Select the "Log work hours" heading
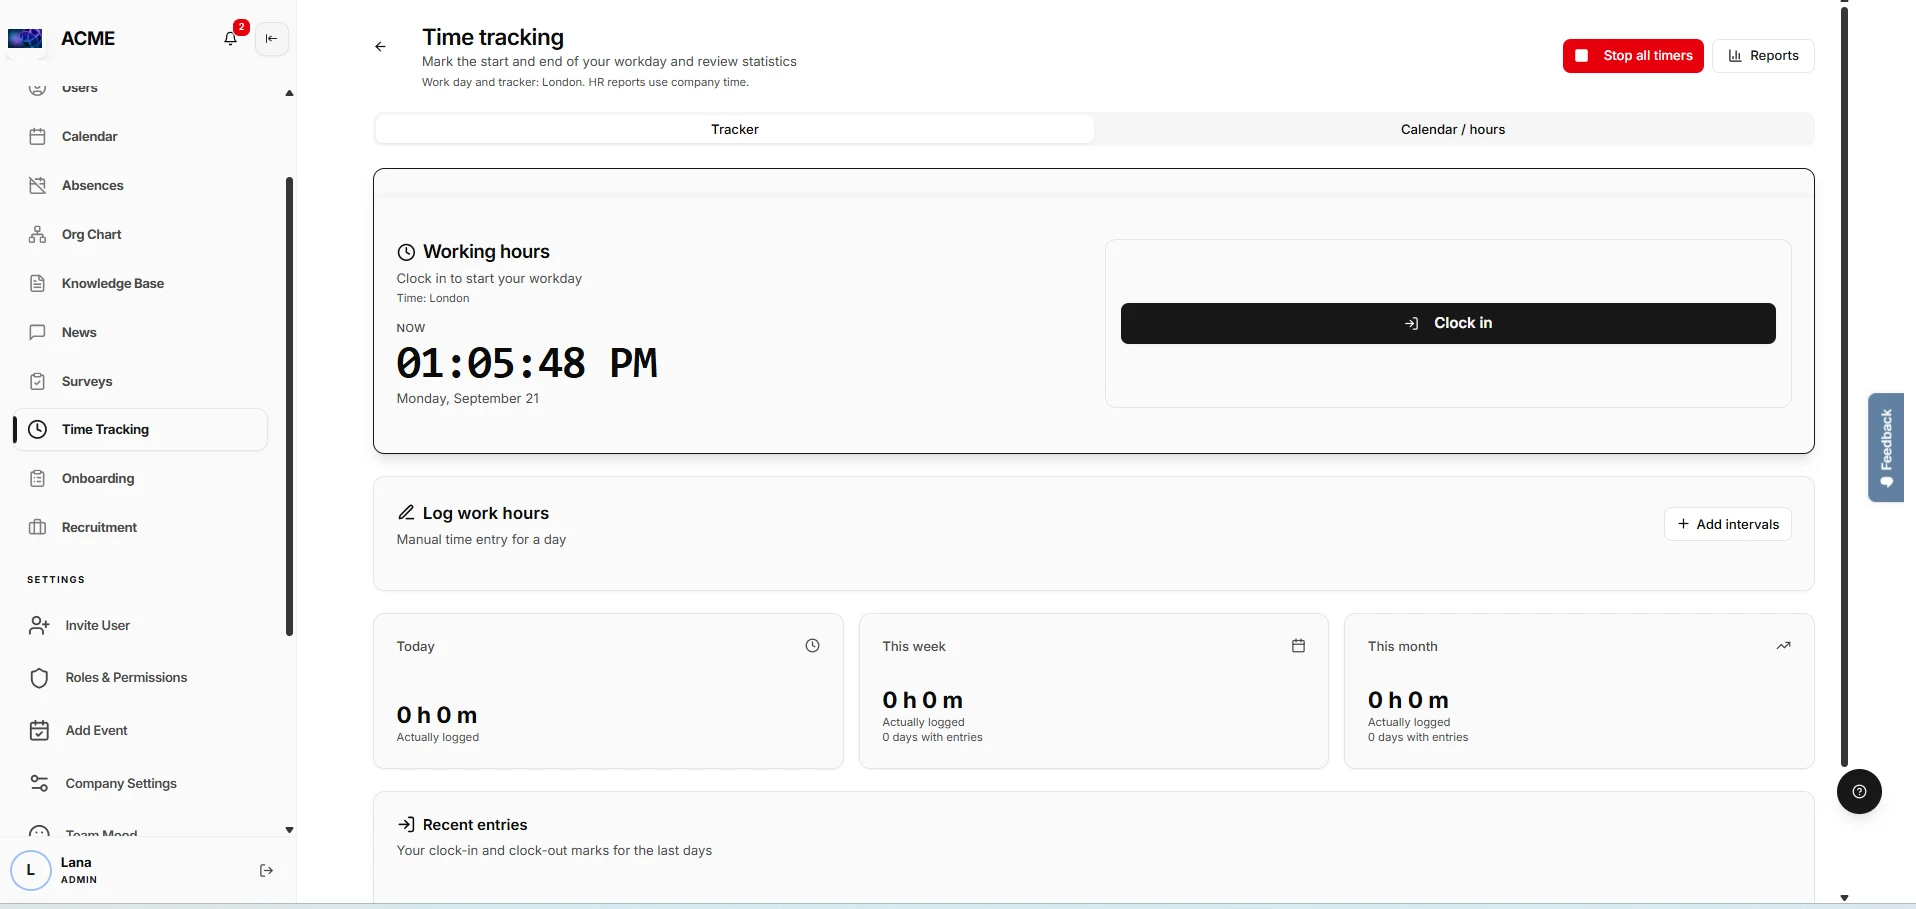This screenshot has height=909, width=1916. pos(486,513)
